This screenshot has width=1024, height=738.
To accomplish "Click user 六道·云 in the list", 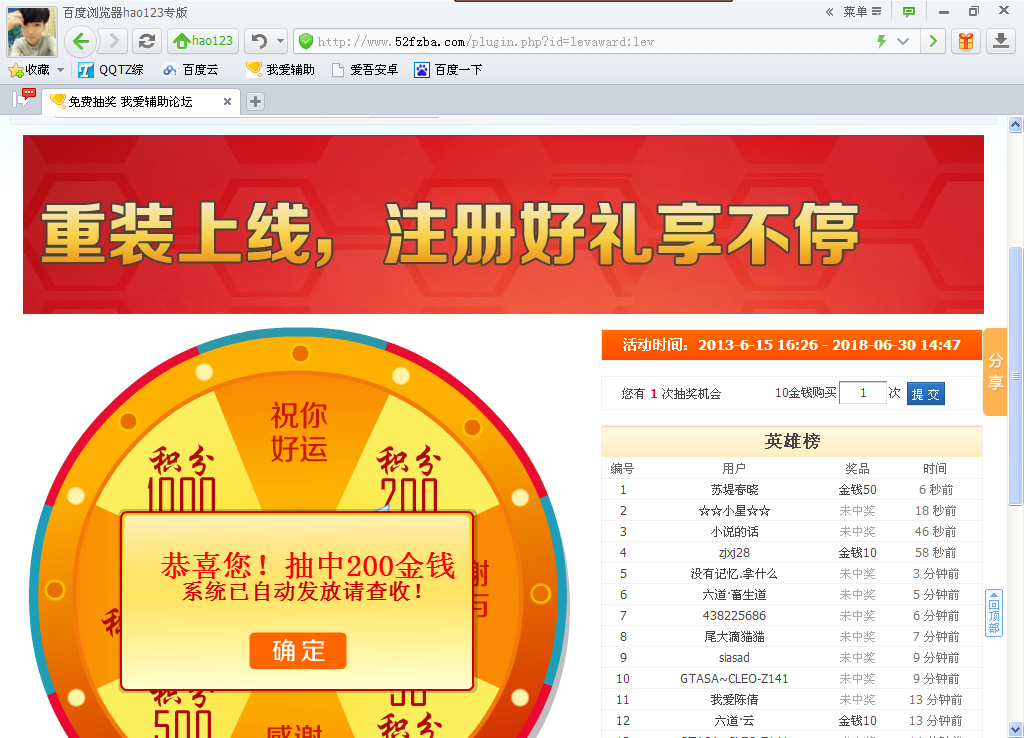I will pyautogui.click(x=734, y=720).
